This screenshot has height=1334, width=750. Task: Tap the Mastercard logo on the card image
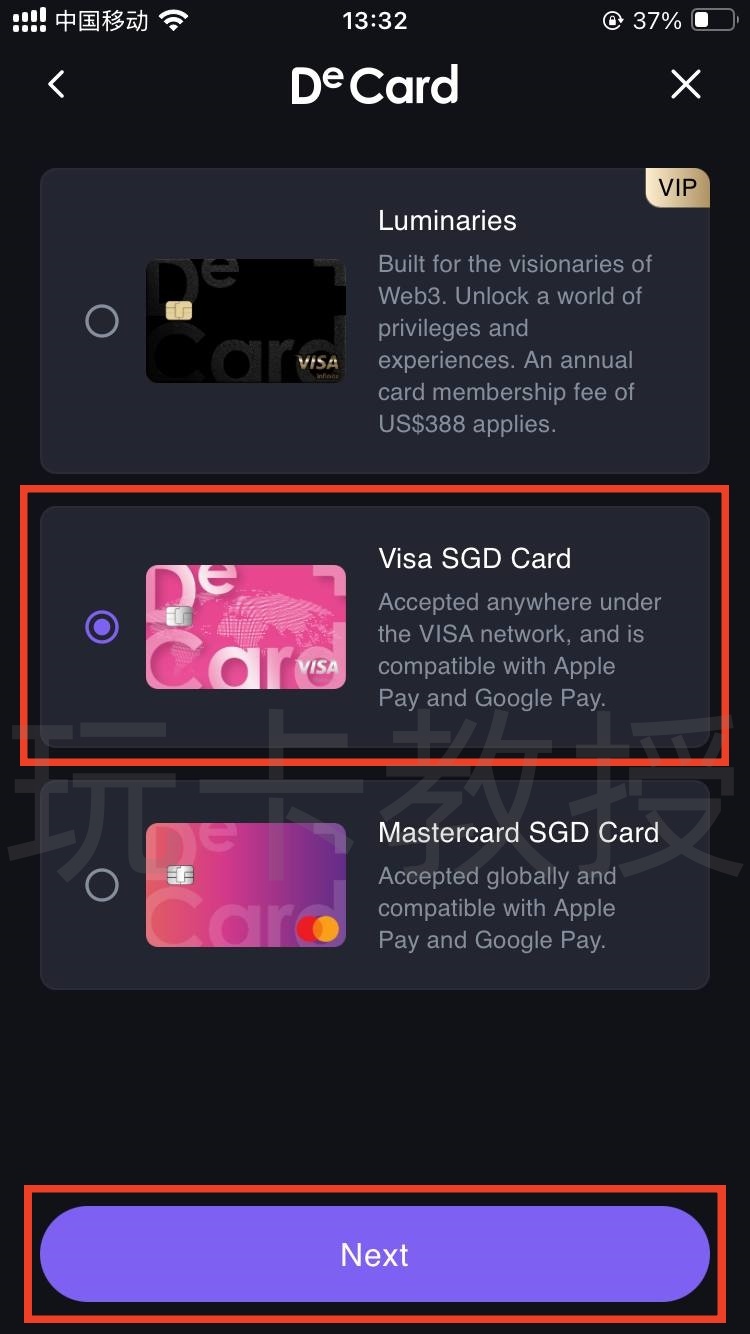pos(318,929)
